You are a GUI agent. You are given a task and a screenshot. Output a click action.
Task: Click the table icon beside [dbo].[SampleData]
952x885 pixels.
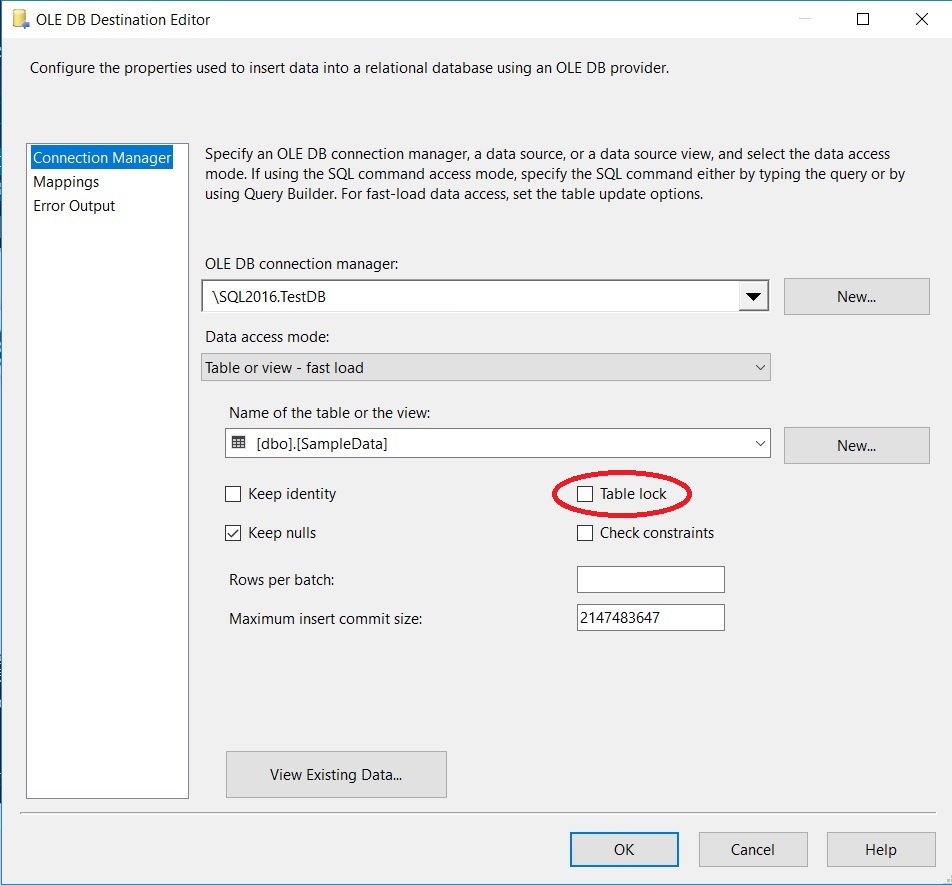coord(238,444)
